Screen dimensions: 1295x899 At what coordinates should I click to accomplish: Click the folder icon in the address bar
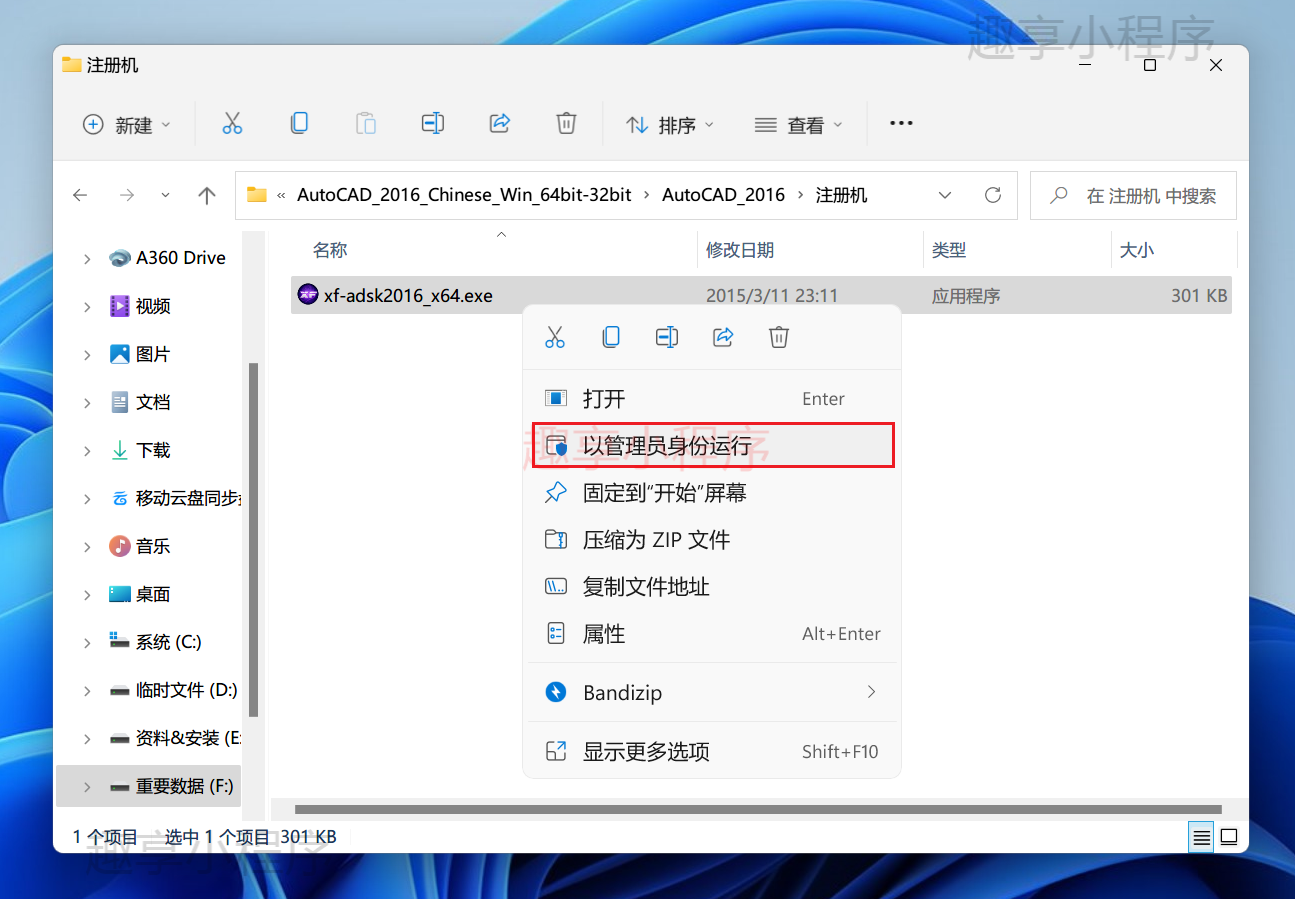pos(257,195)
